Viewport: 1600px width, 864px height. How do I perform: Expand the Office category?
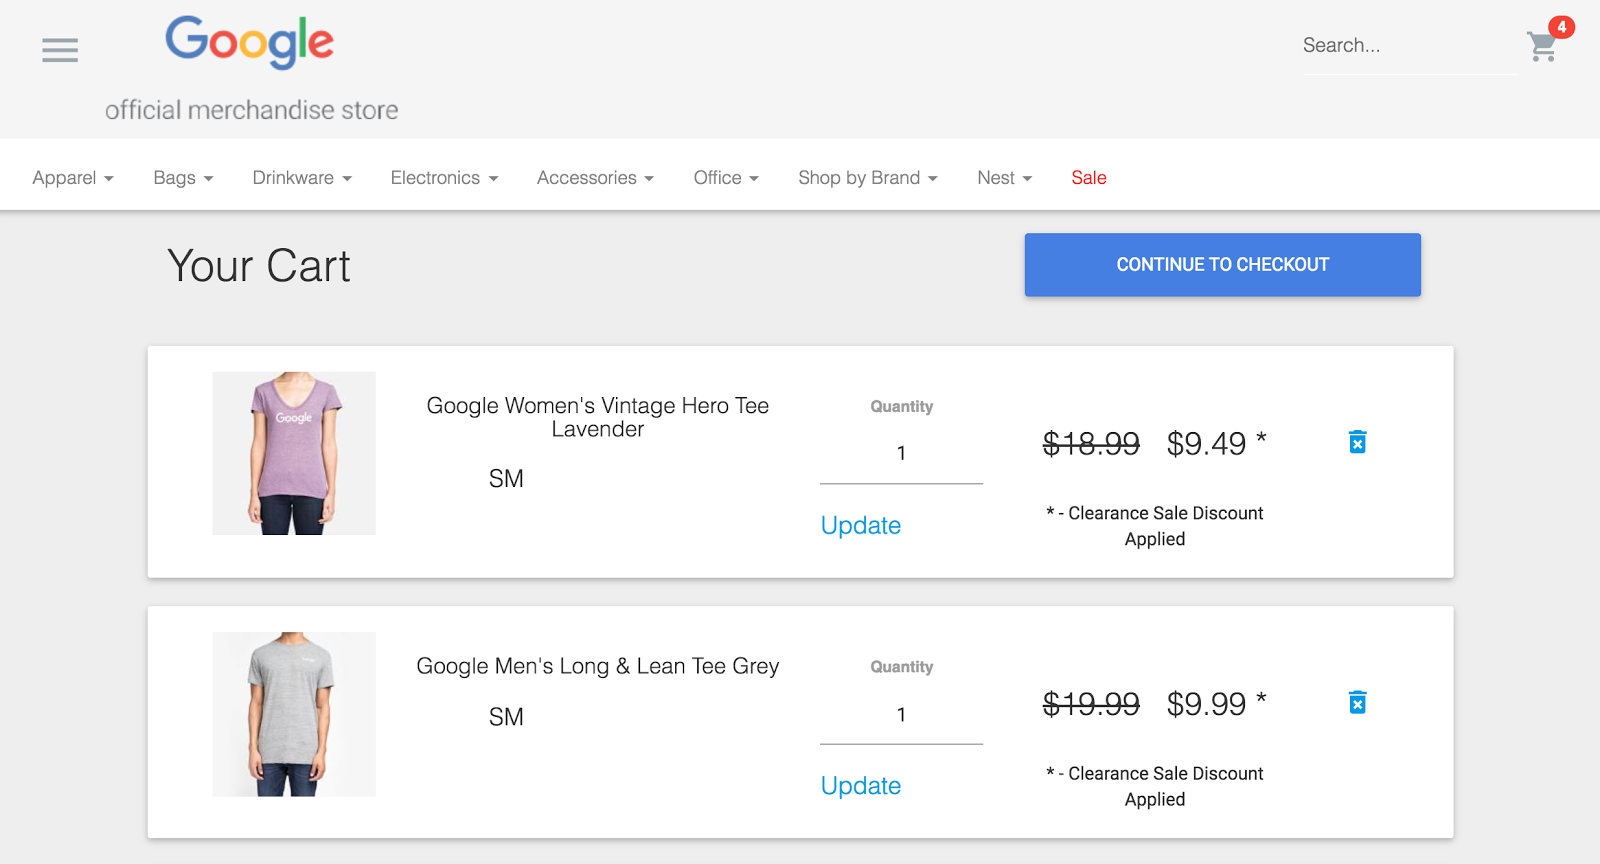[x=726, y=178]
